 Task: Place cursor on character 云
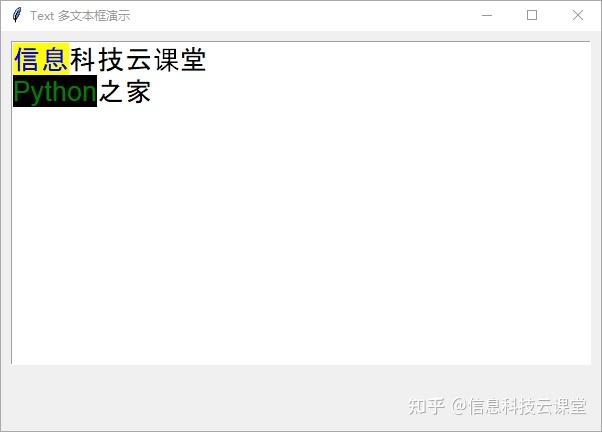pos(139,60)
